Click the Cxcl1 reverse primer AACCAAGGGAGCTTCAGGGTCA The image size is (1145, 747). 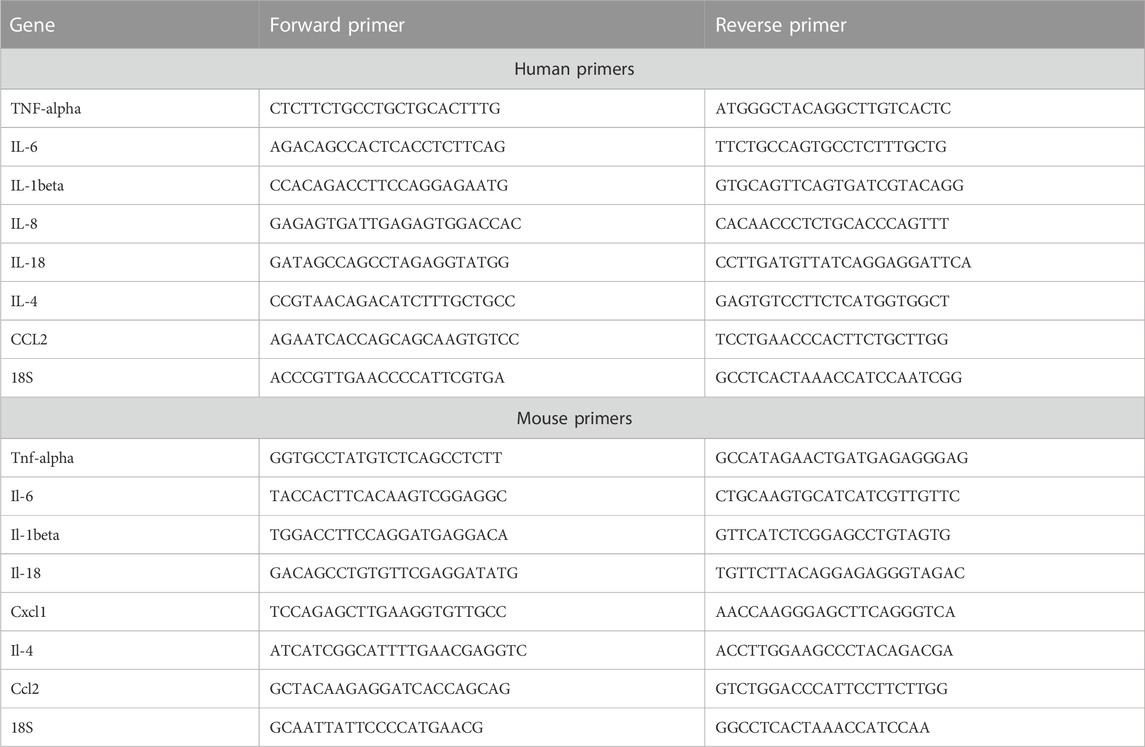pyautogui.click(x=835, y=612)
